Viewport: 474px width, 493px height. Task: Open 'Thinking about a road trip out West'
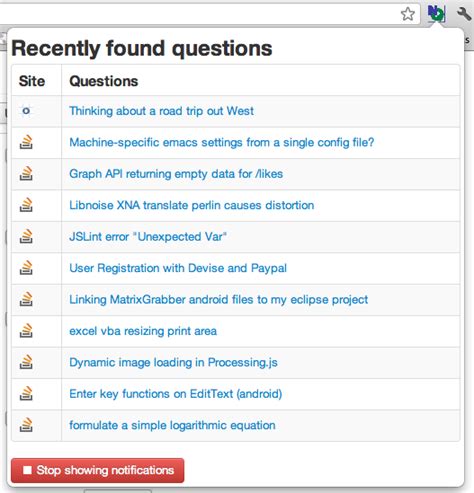tap(161, 111)
